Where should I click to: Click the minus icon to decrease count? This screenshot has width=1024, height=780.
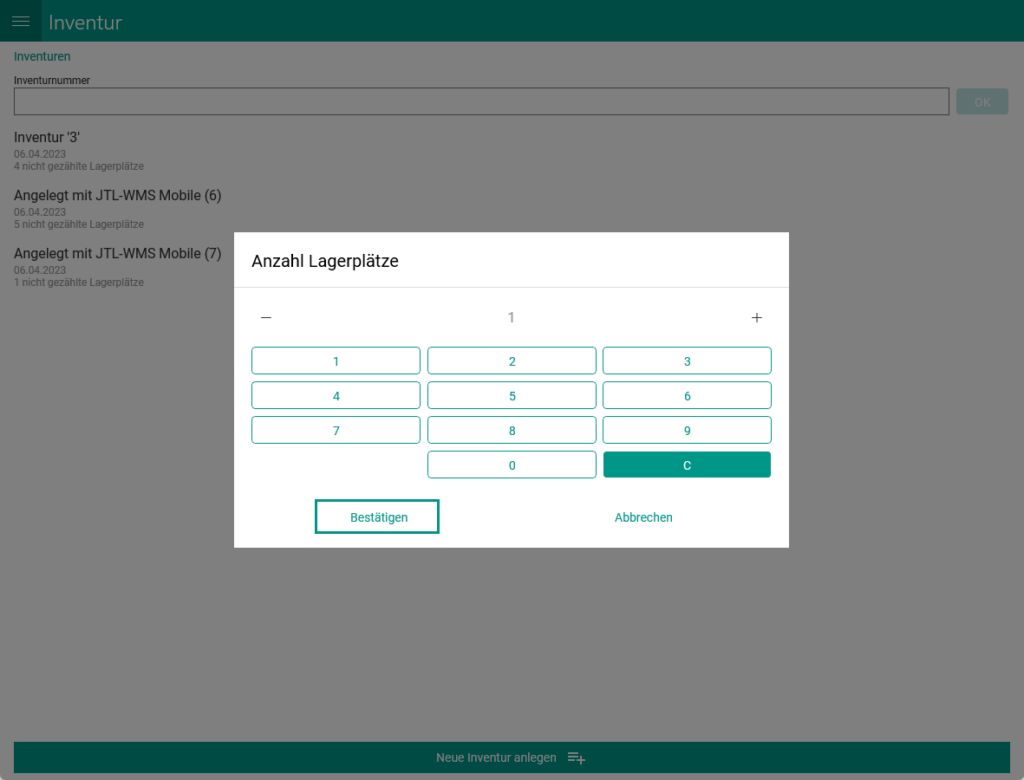coord(266,318)
